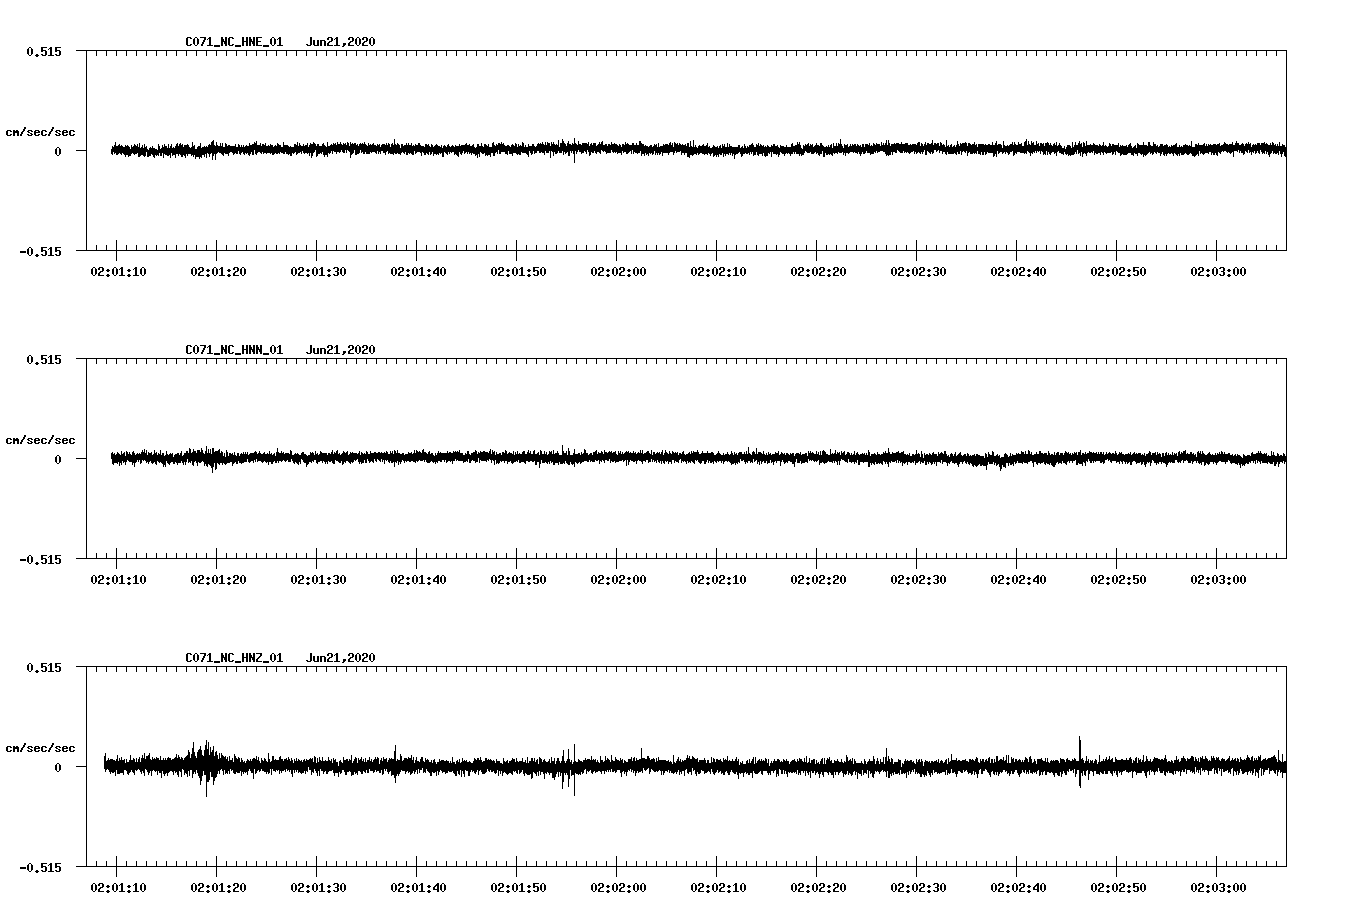Click 02:01:50 time label under HNN plot
This screenshot has height=924, width=1358.
coord(518,580)
